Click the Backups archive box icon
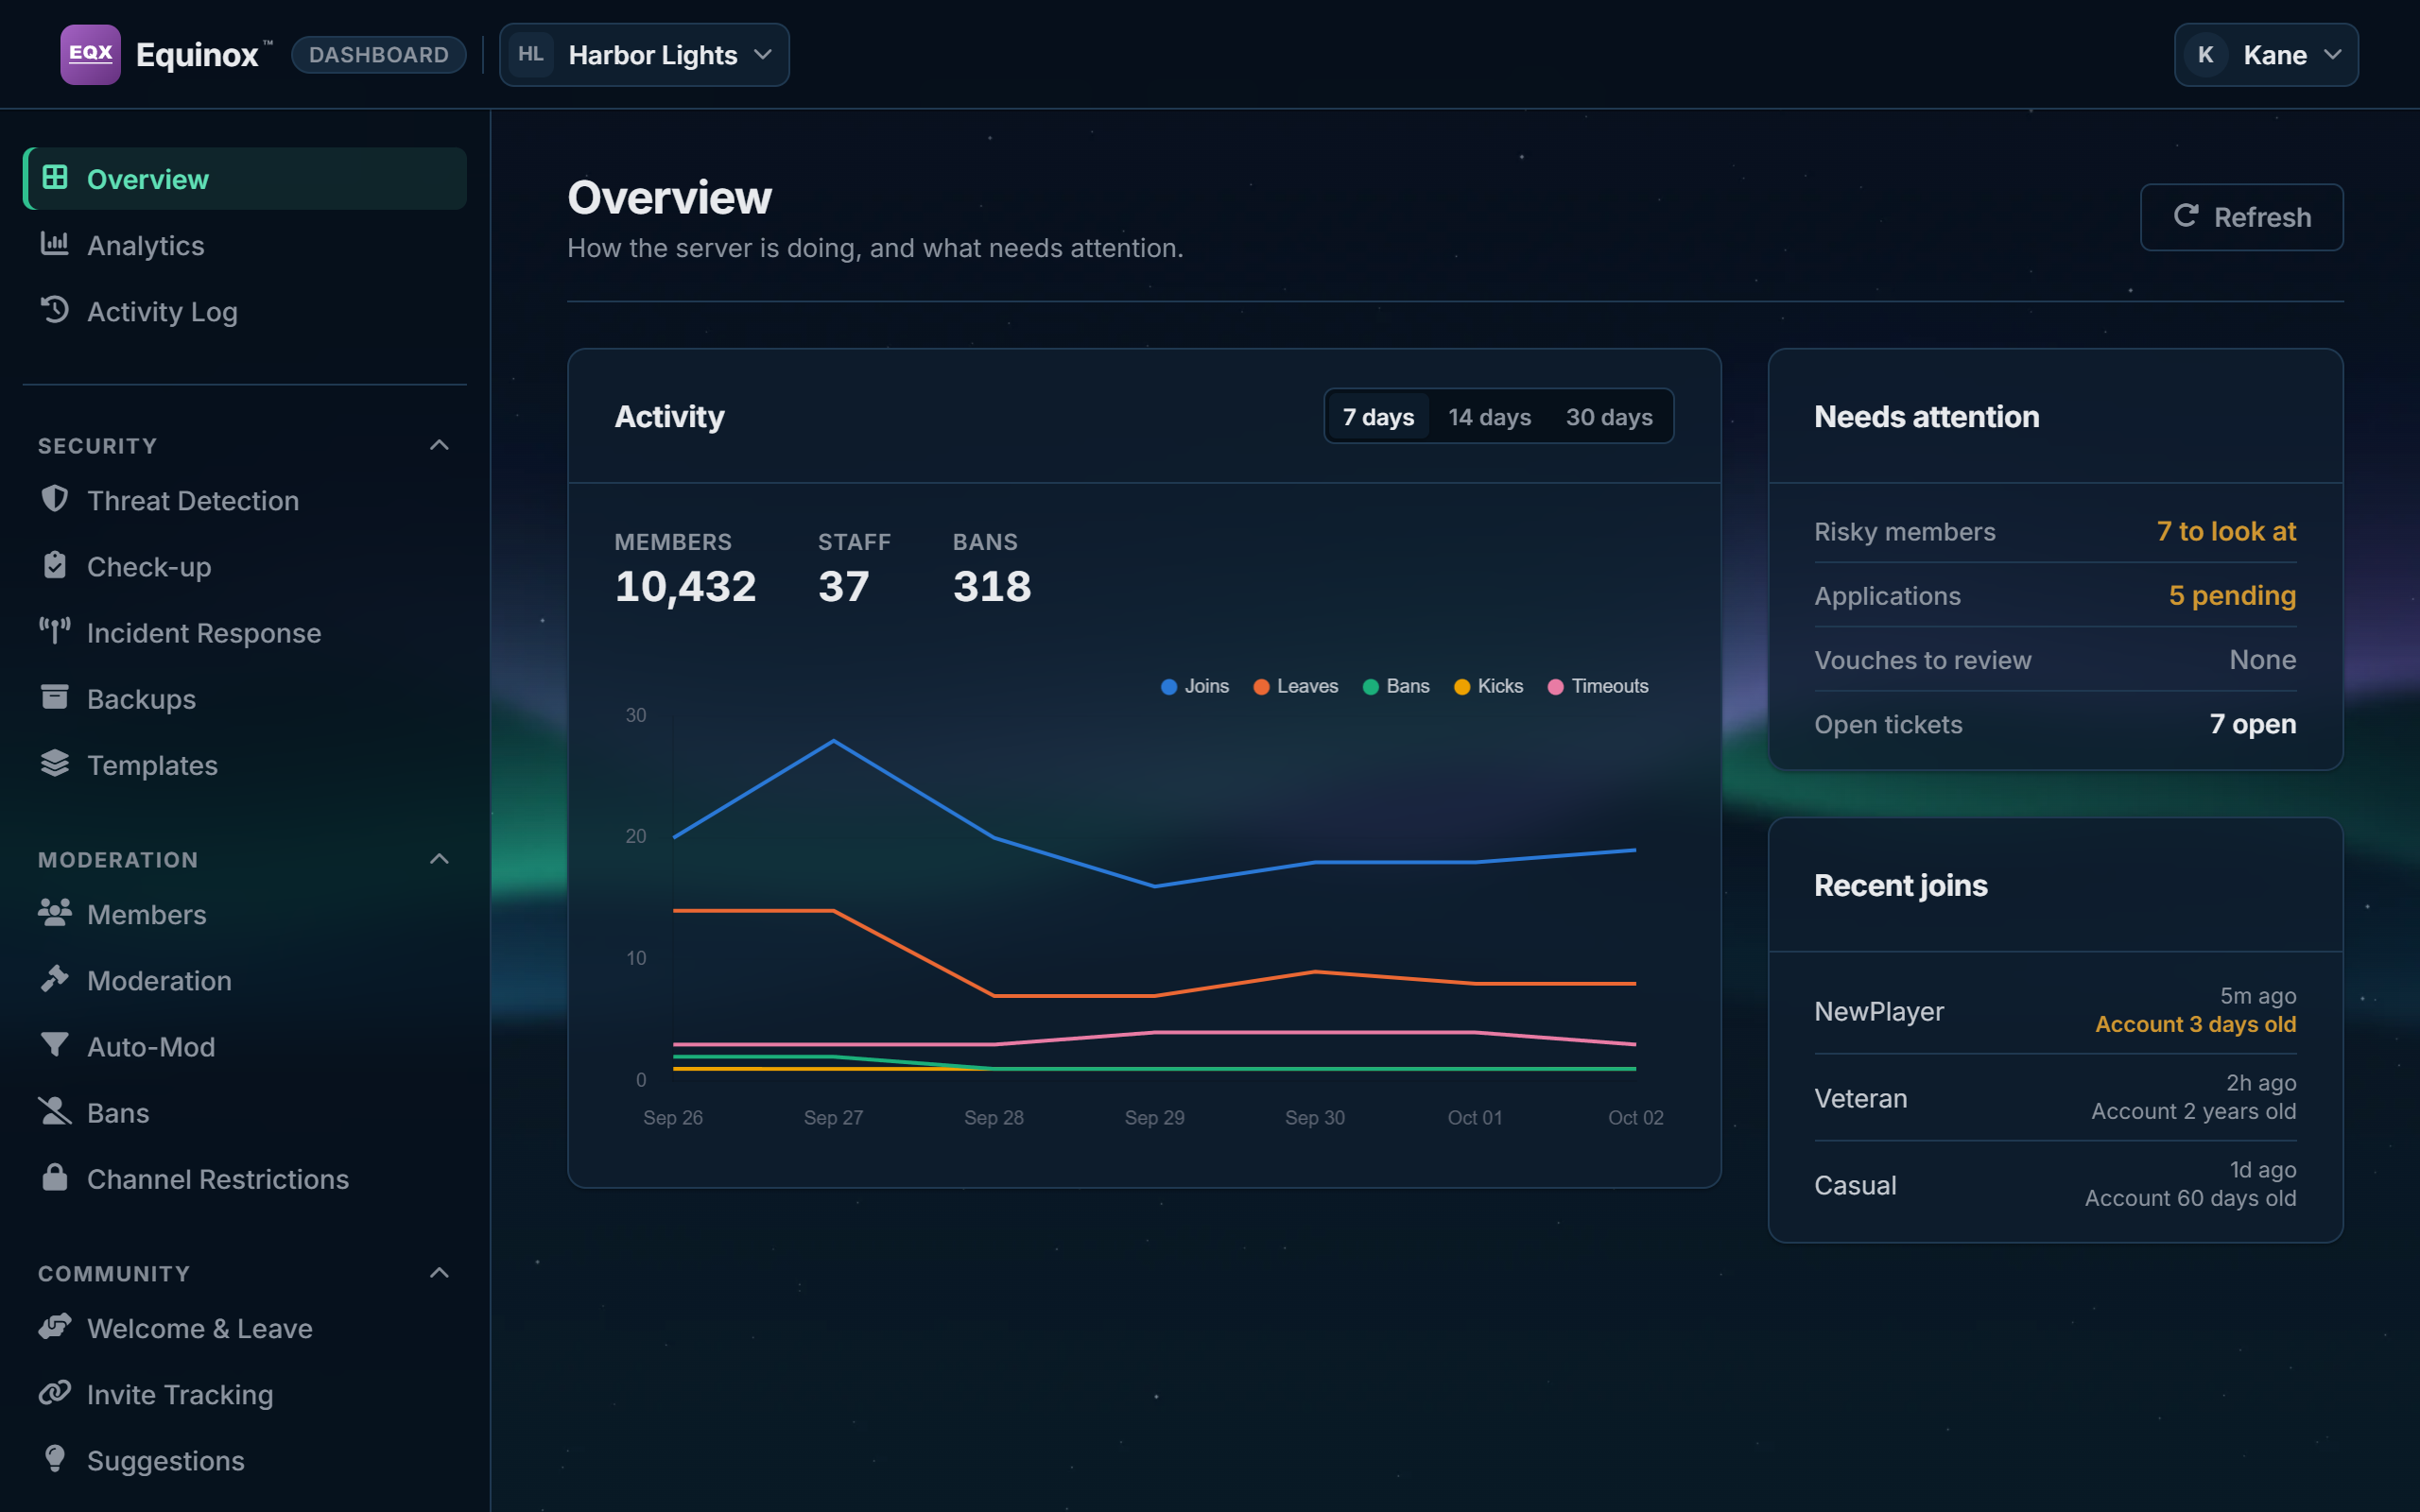The height and width of the screenshot is (1512, 2420). point(54,697)
